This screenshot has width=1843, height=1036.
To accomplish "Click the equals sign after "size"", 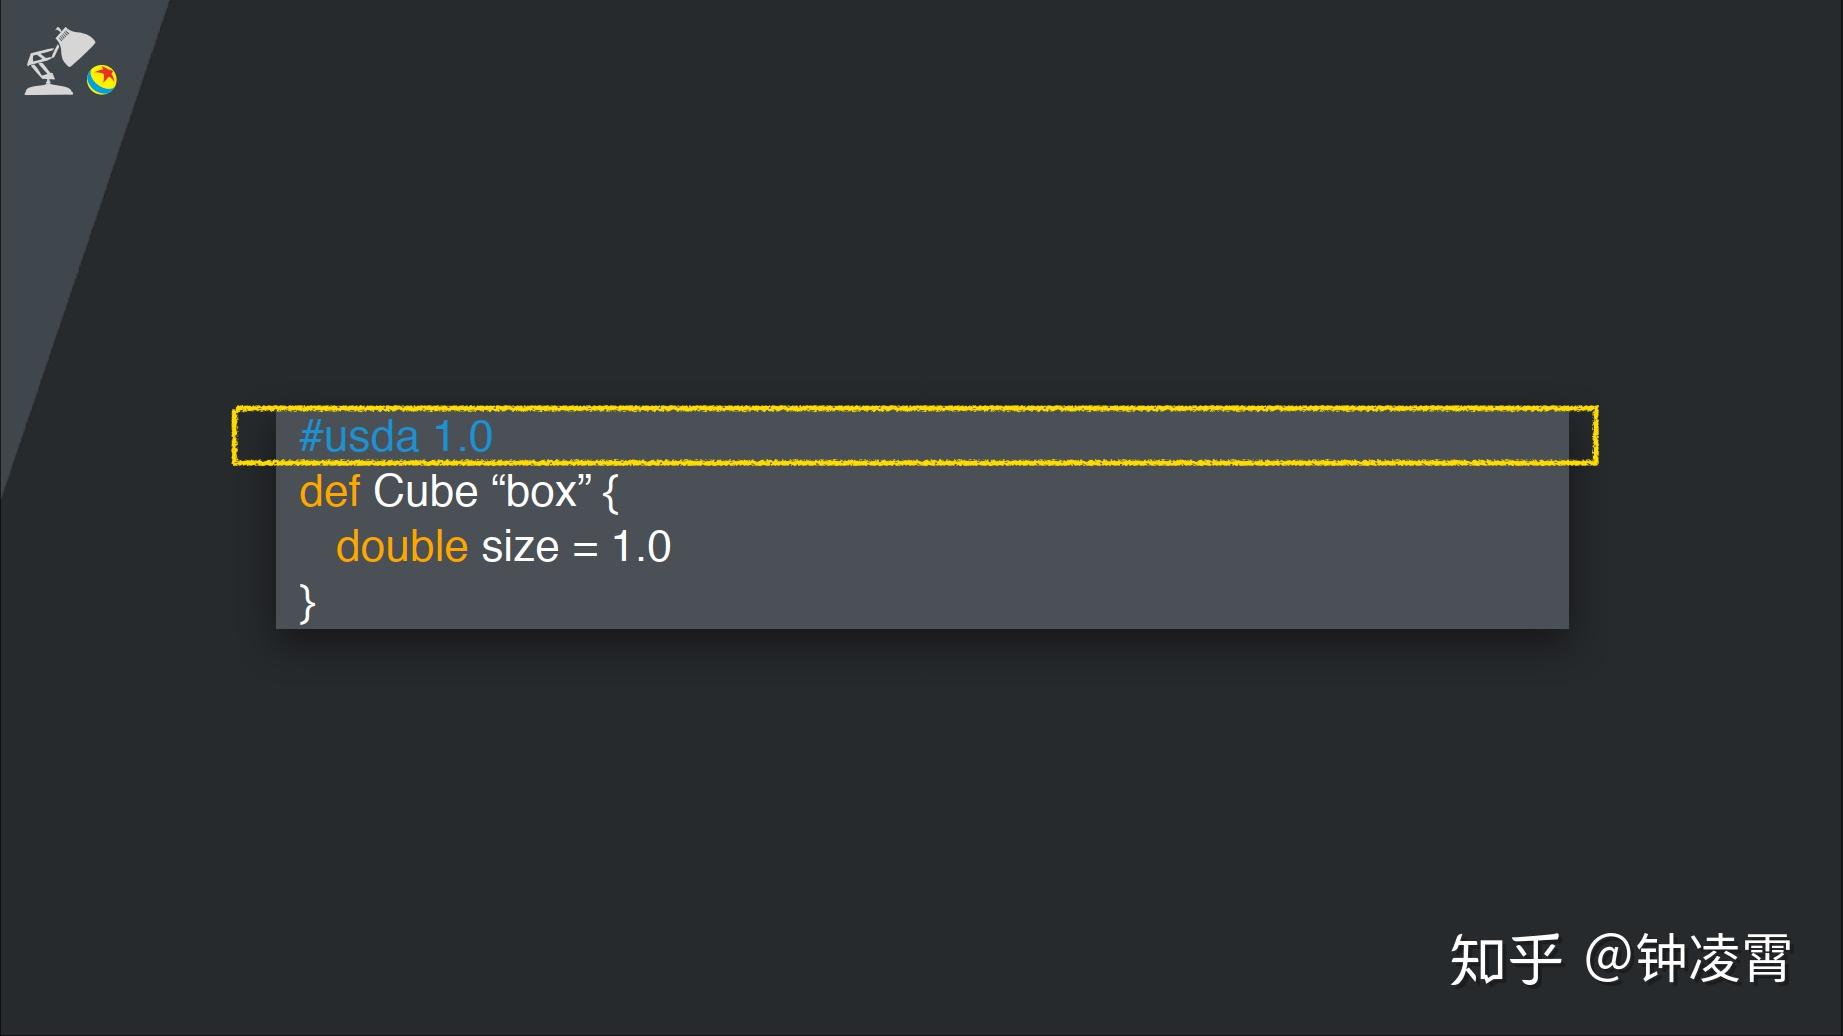I will coord(585,549).
